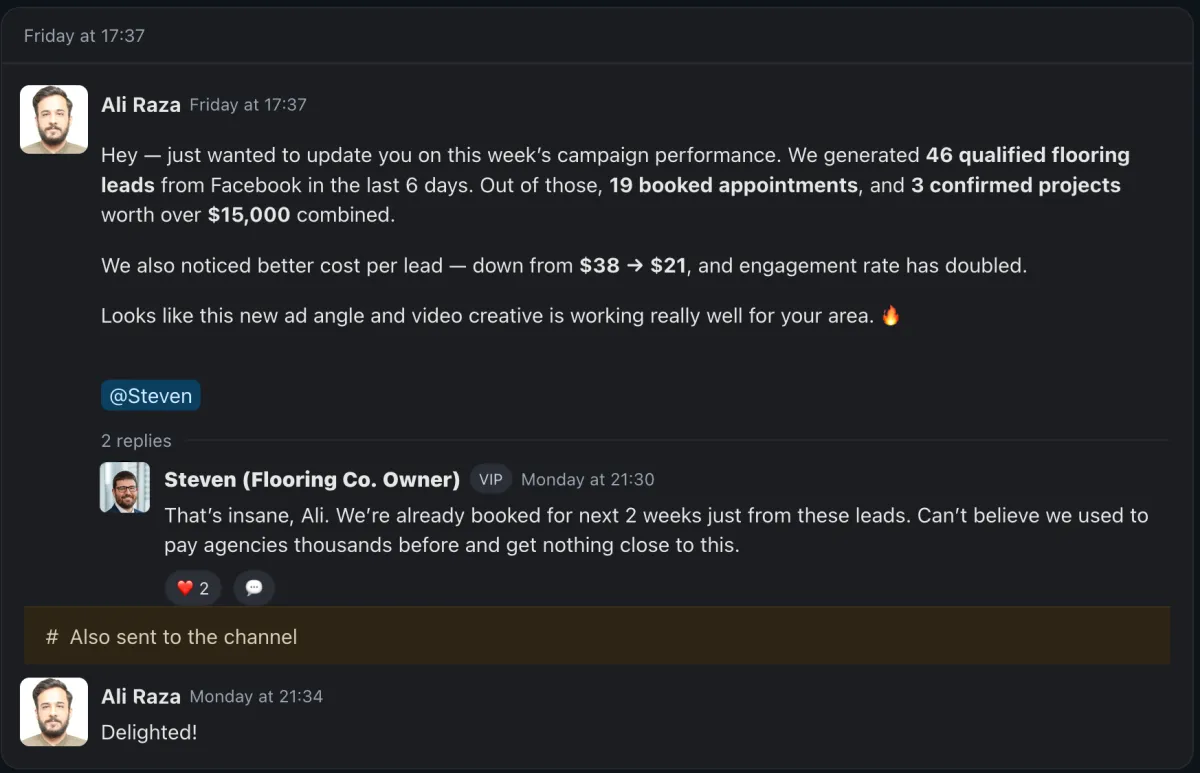Click the Monday at 21:30 reply timestamp
The image size is (1200, 773).
(x=587, y=479)
